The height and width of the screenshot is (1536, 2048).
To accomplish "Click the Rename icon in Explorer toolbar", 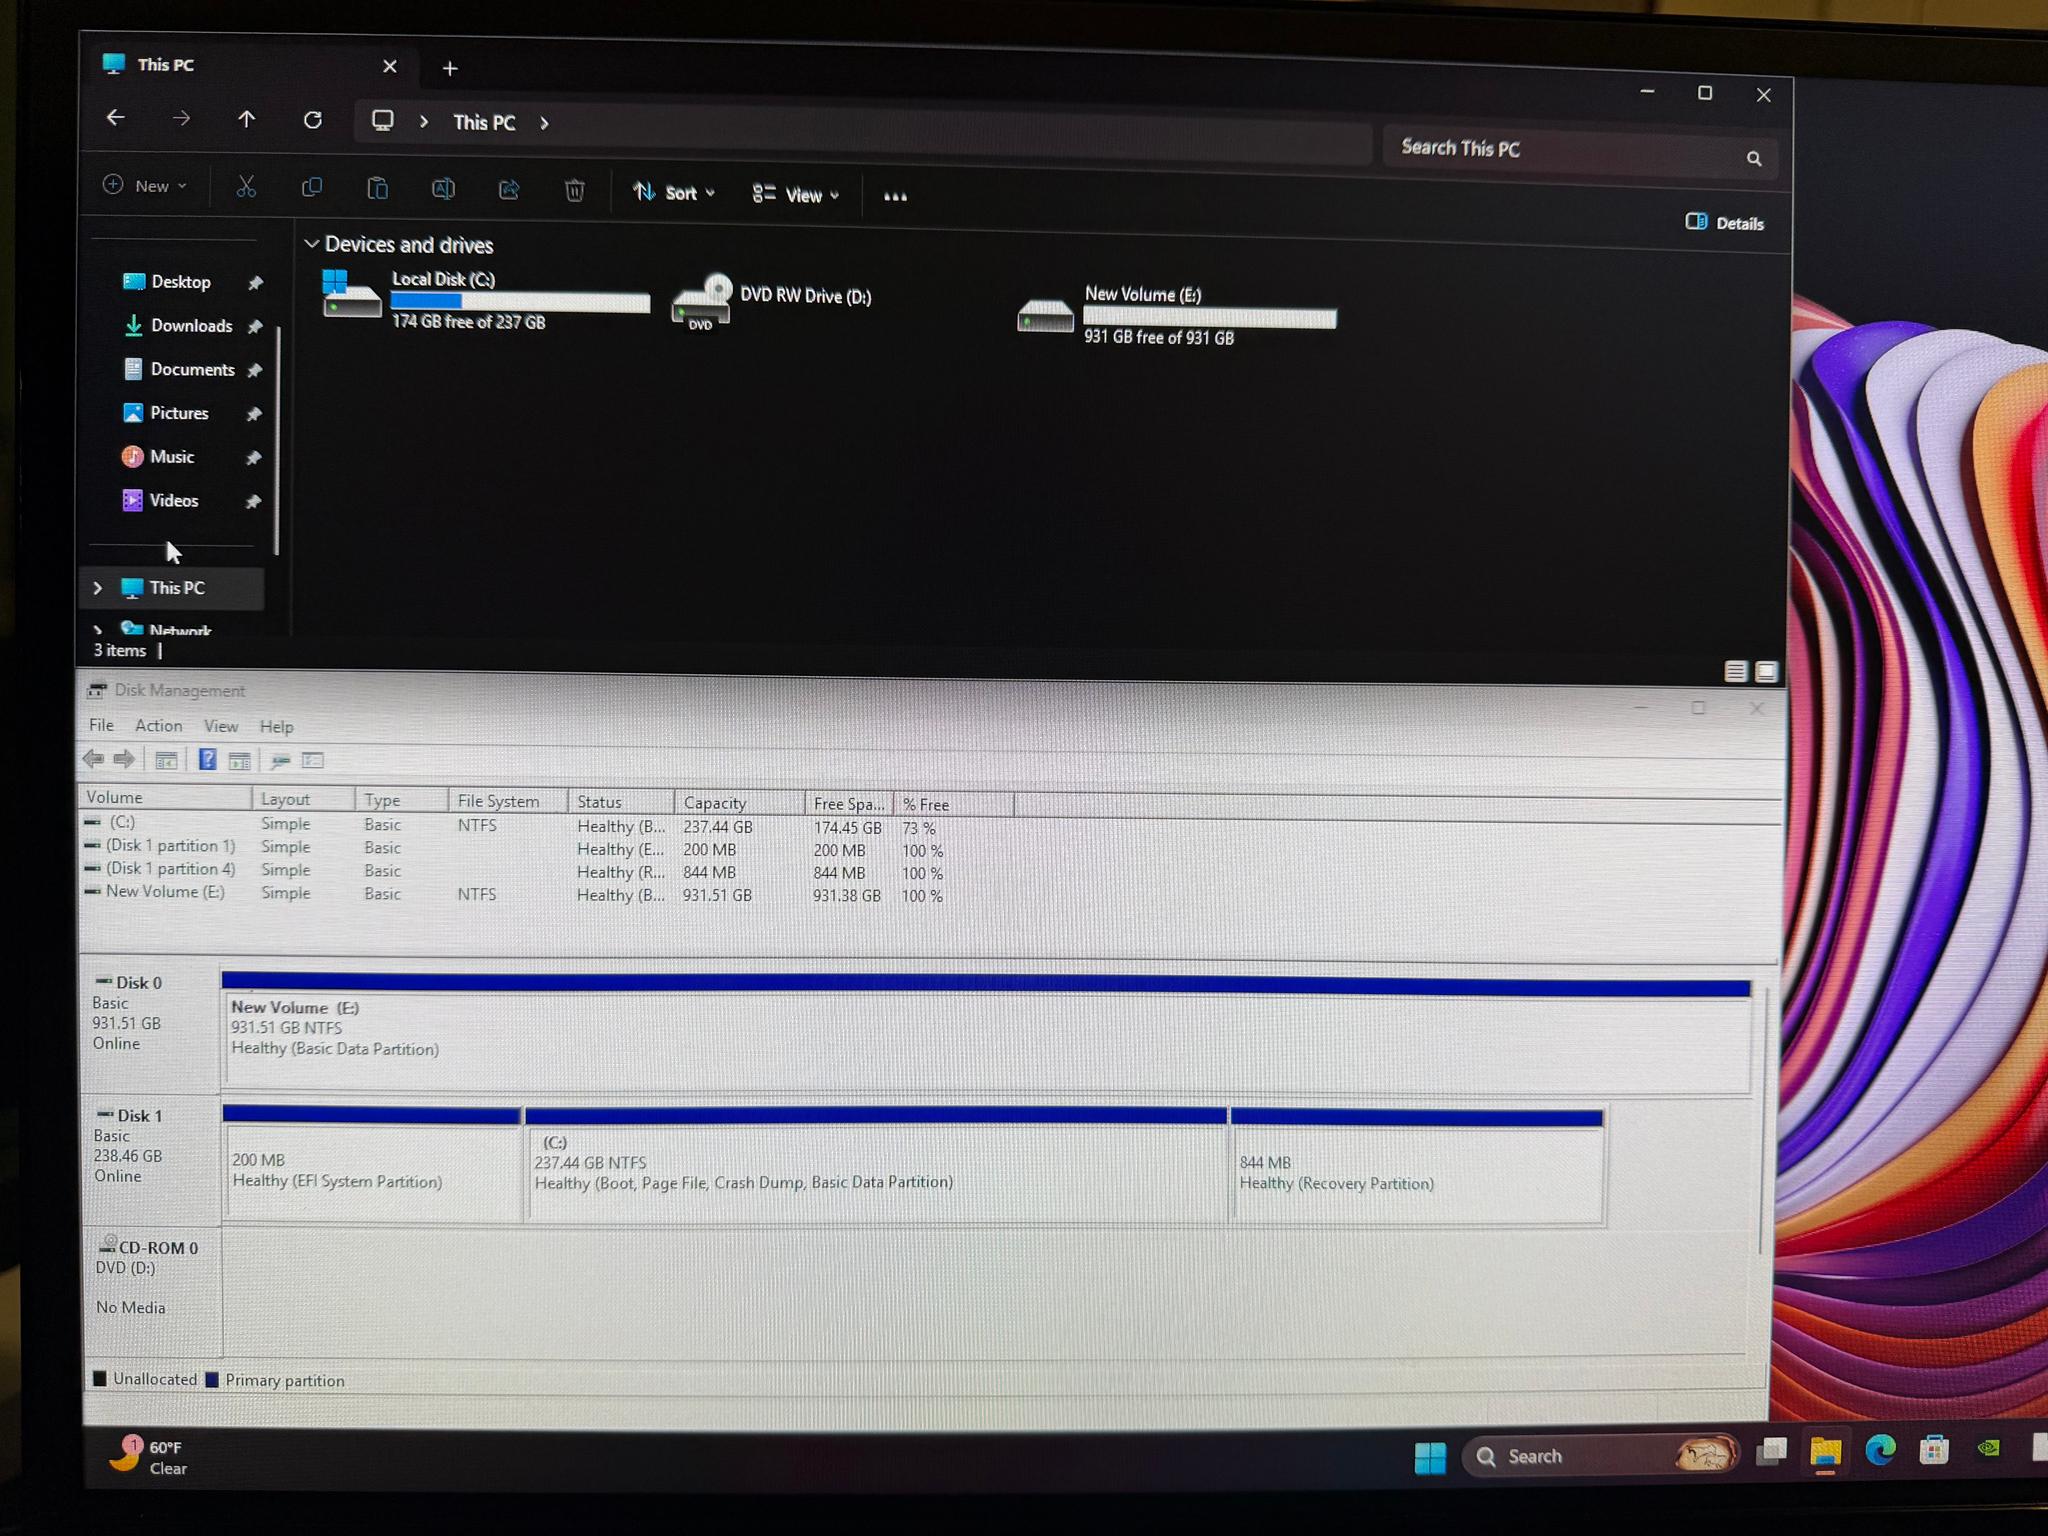I will (x=443, y=188).
